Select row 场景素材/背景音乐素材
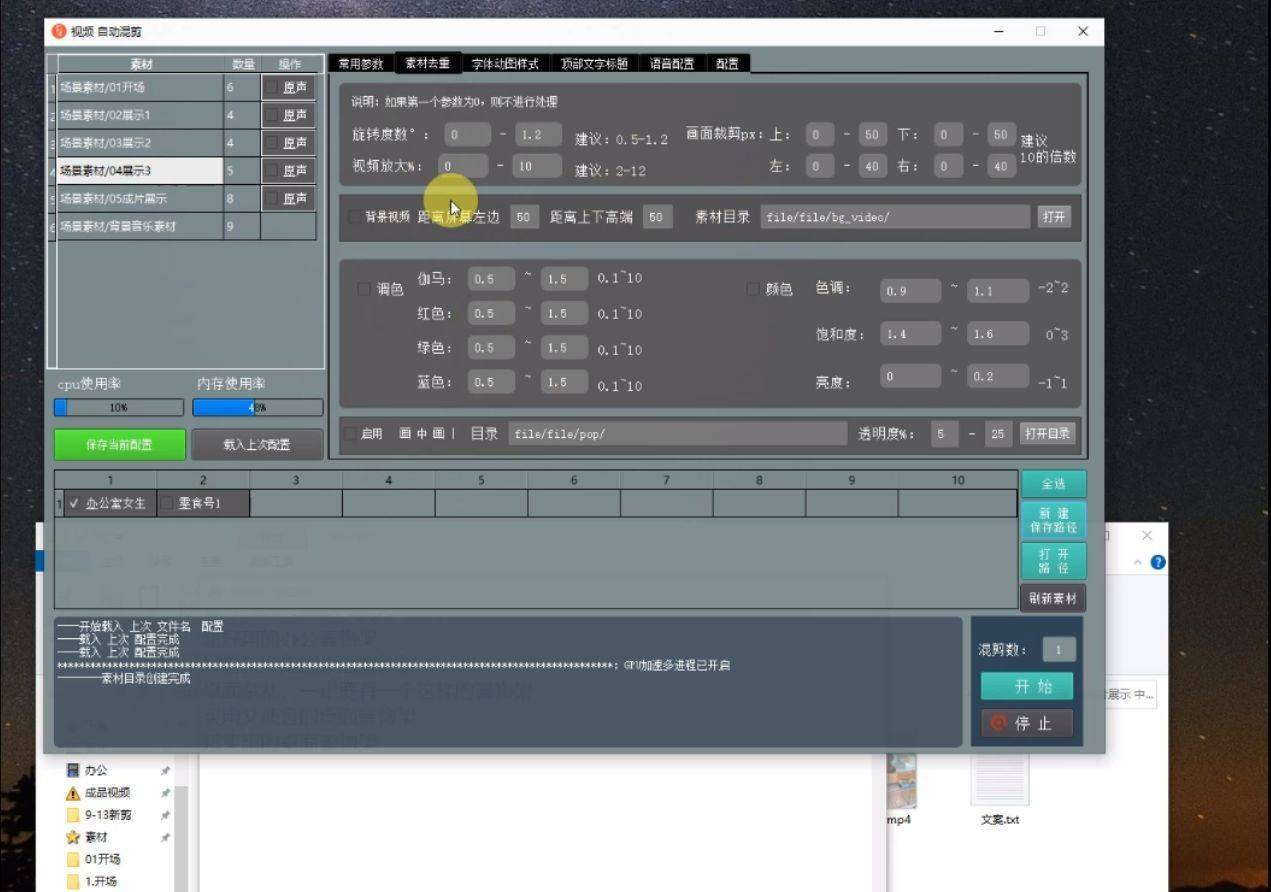Viewport: 1271px width, 892px height. click(139, 227)
